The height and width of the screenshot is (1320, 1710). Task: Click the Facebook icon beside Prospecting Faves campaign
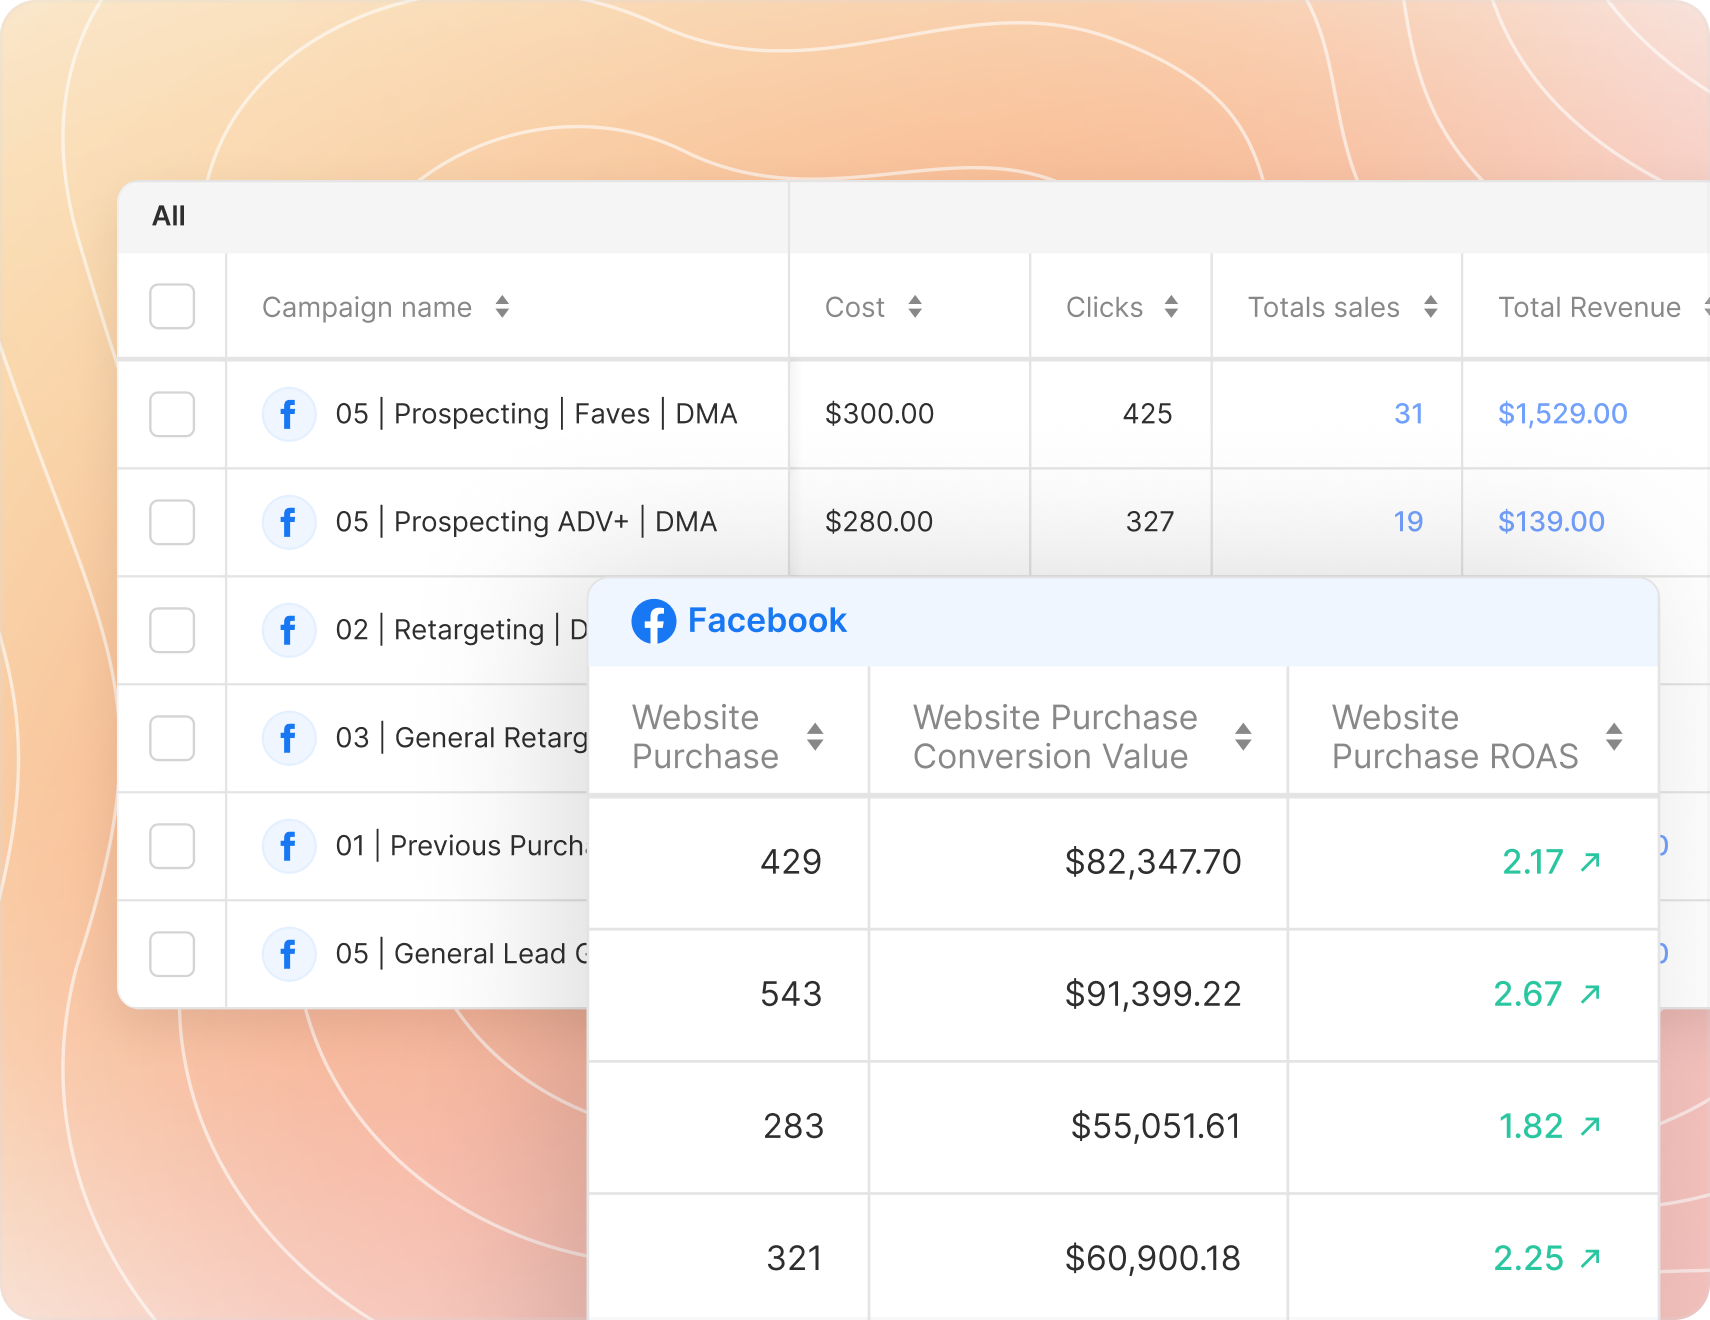[x=288, y=413]
